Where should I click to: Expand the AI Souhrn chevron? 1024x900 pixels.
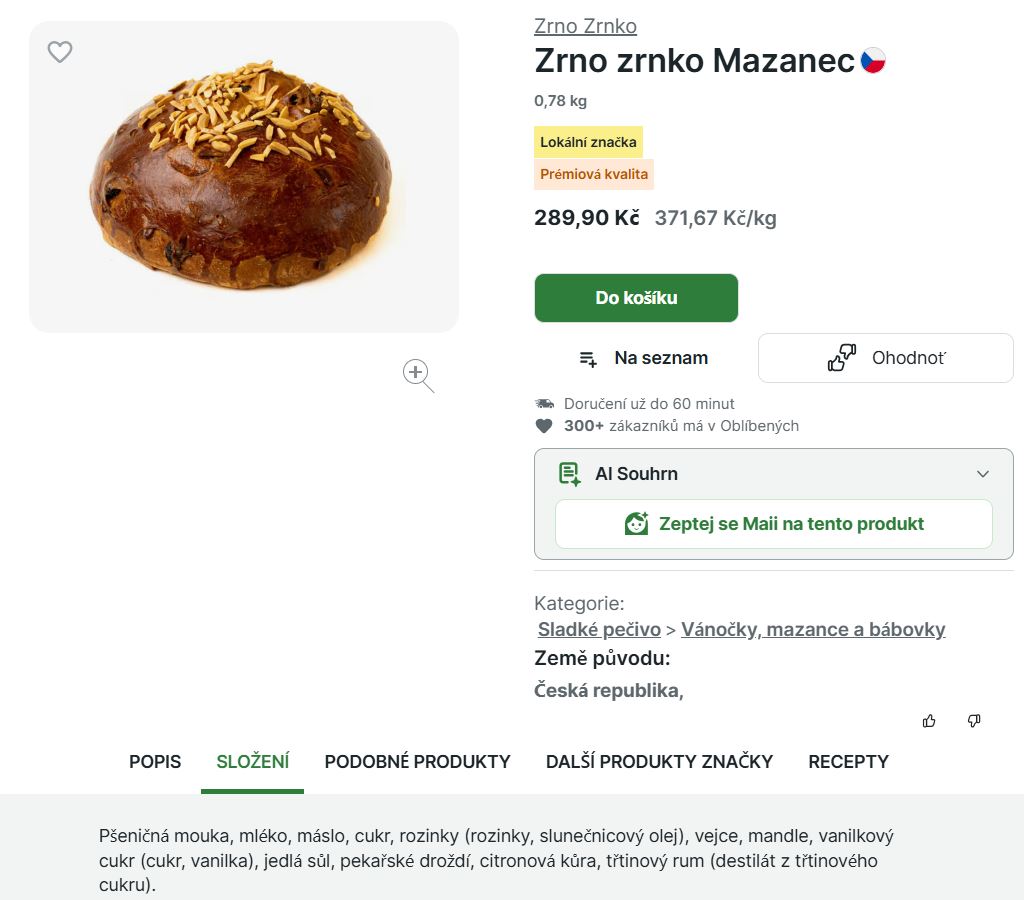[x=983, y=474]
